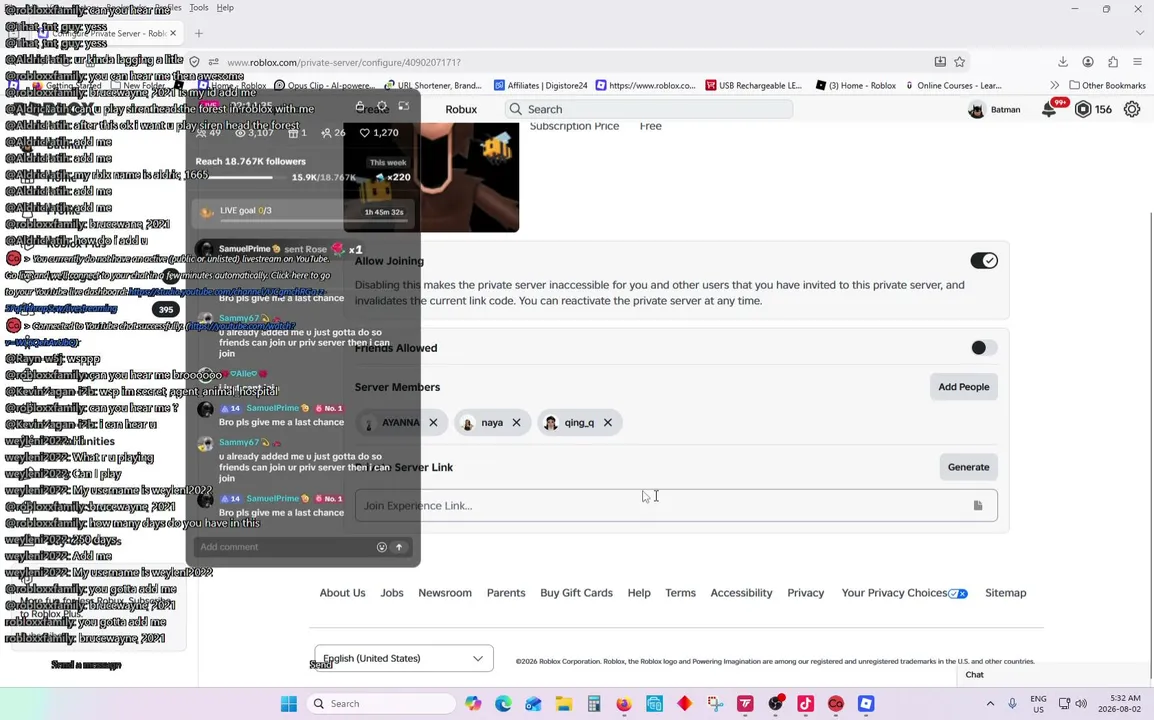Focus the Join Experience Link field
This screenshot has width=1154, height=720.
tap(676, 506)
